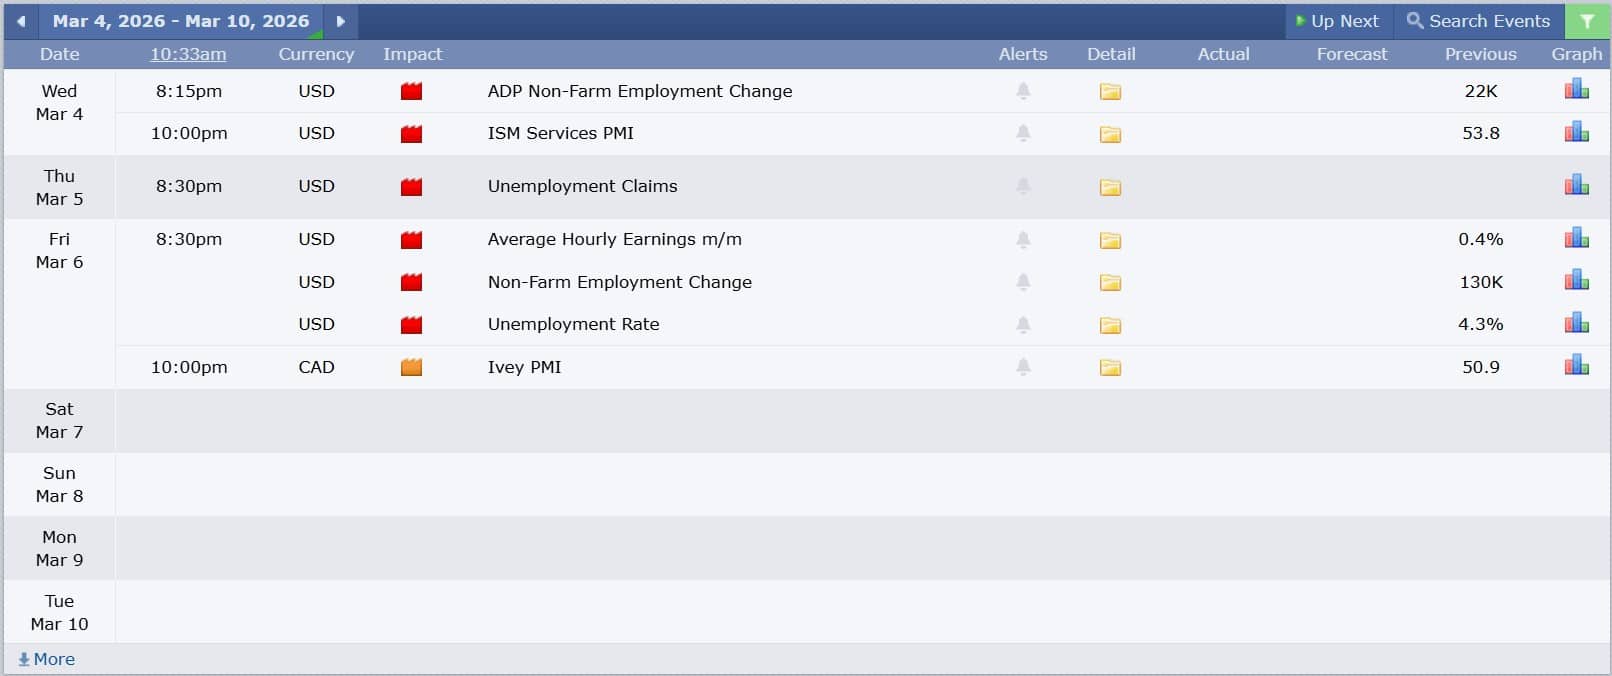The image size is (1612, 676).
Task: Open detail folder for ISM Services PMI
Action: tap(1110, 134)
